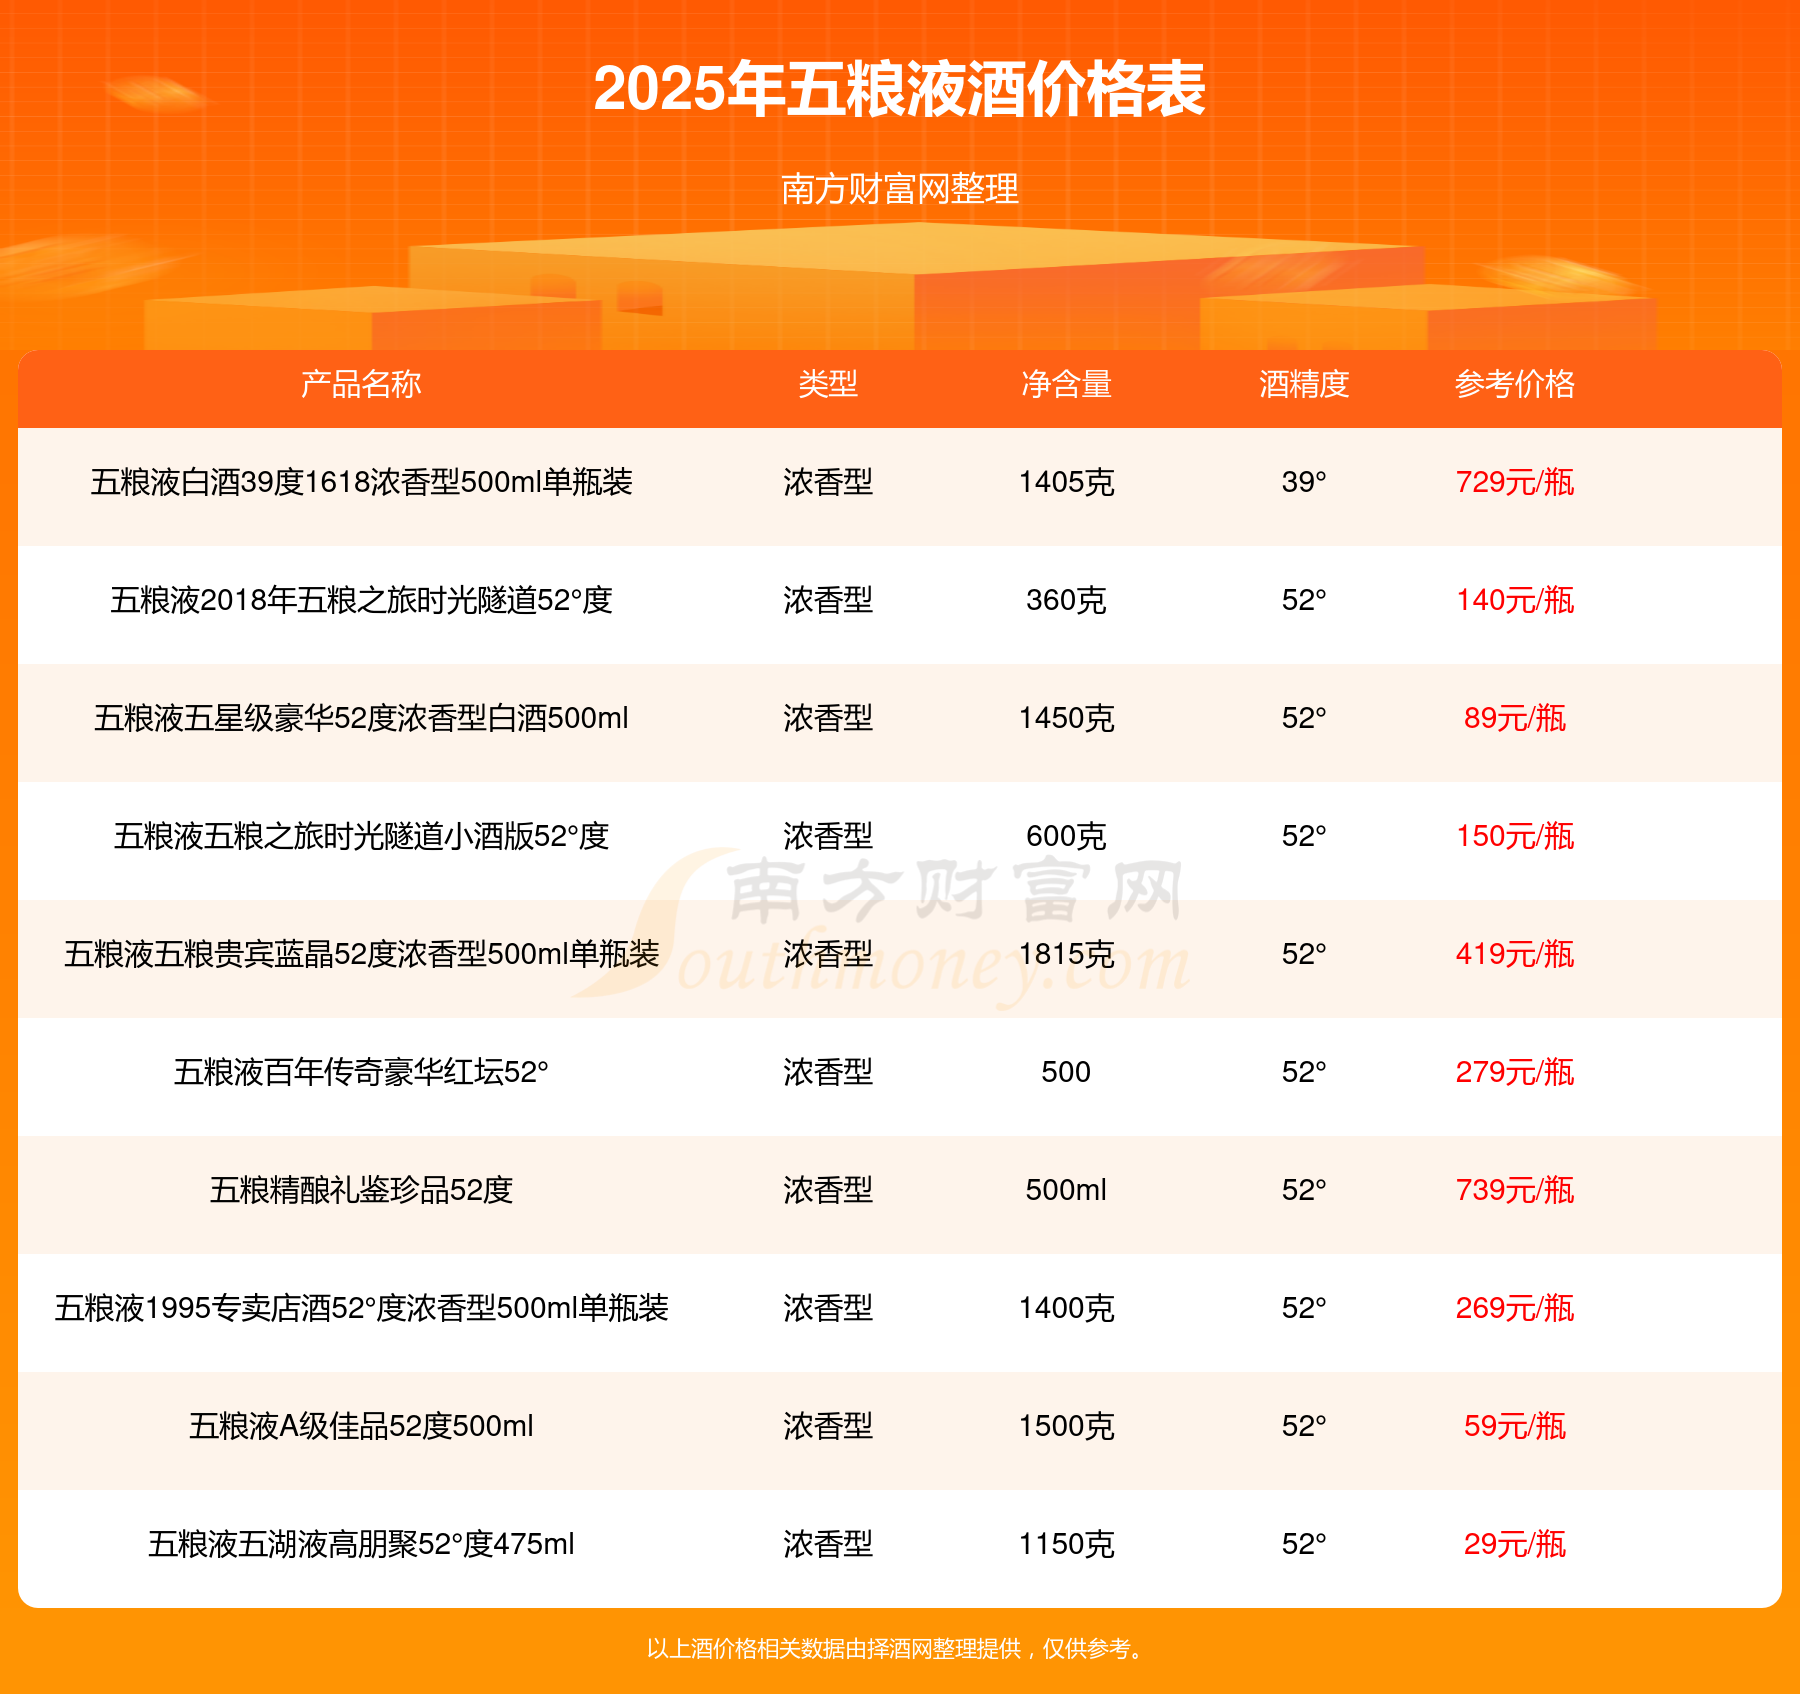Select product name "五粮液五星级豪华52度浓香型白酒500ml"
The height and width of the screenshot is (1694, 1800).
[361, 718]
